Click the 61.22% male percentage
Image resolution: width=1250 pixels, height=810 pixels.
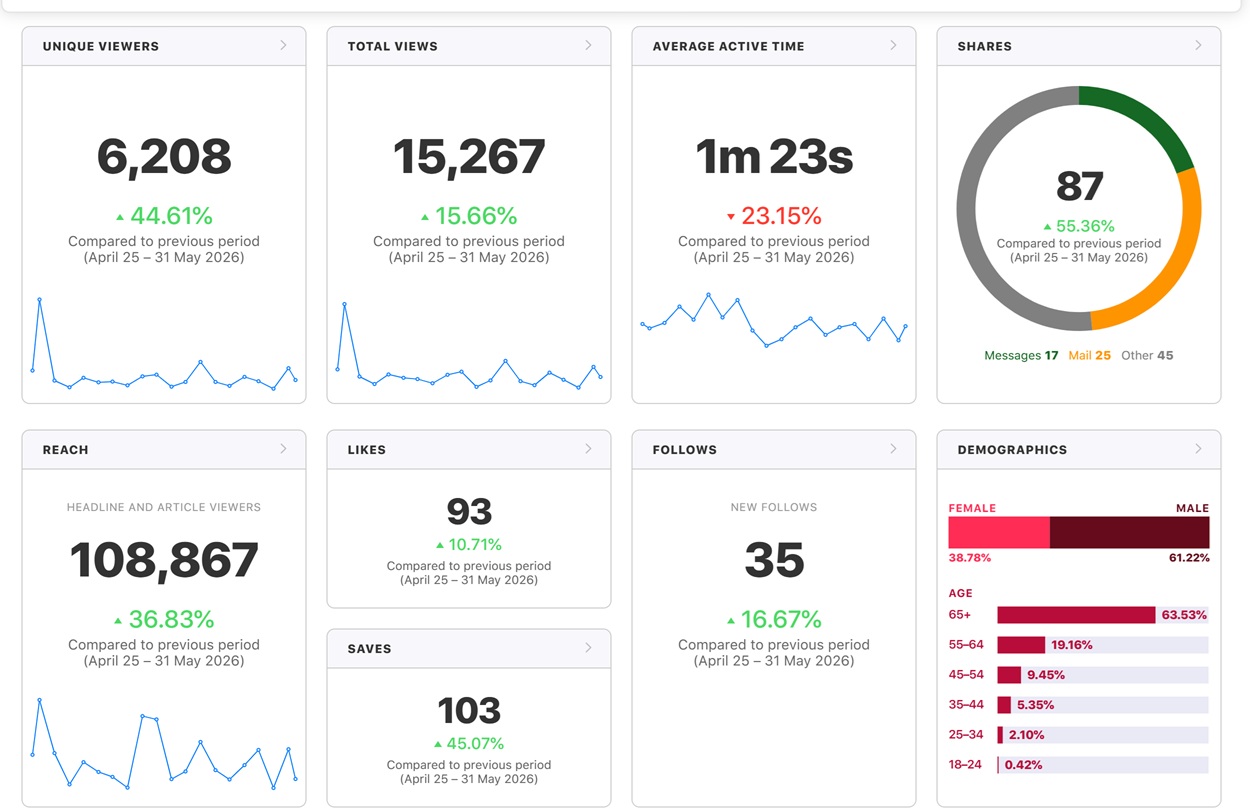(1188, 558)
